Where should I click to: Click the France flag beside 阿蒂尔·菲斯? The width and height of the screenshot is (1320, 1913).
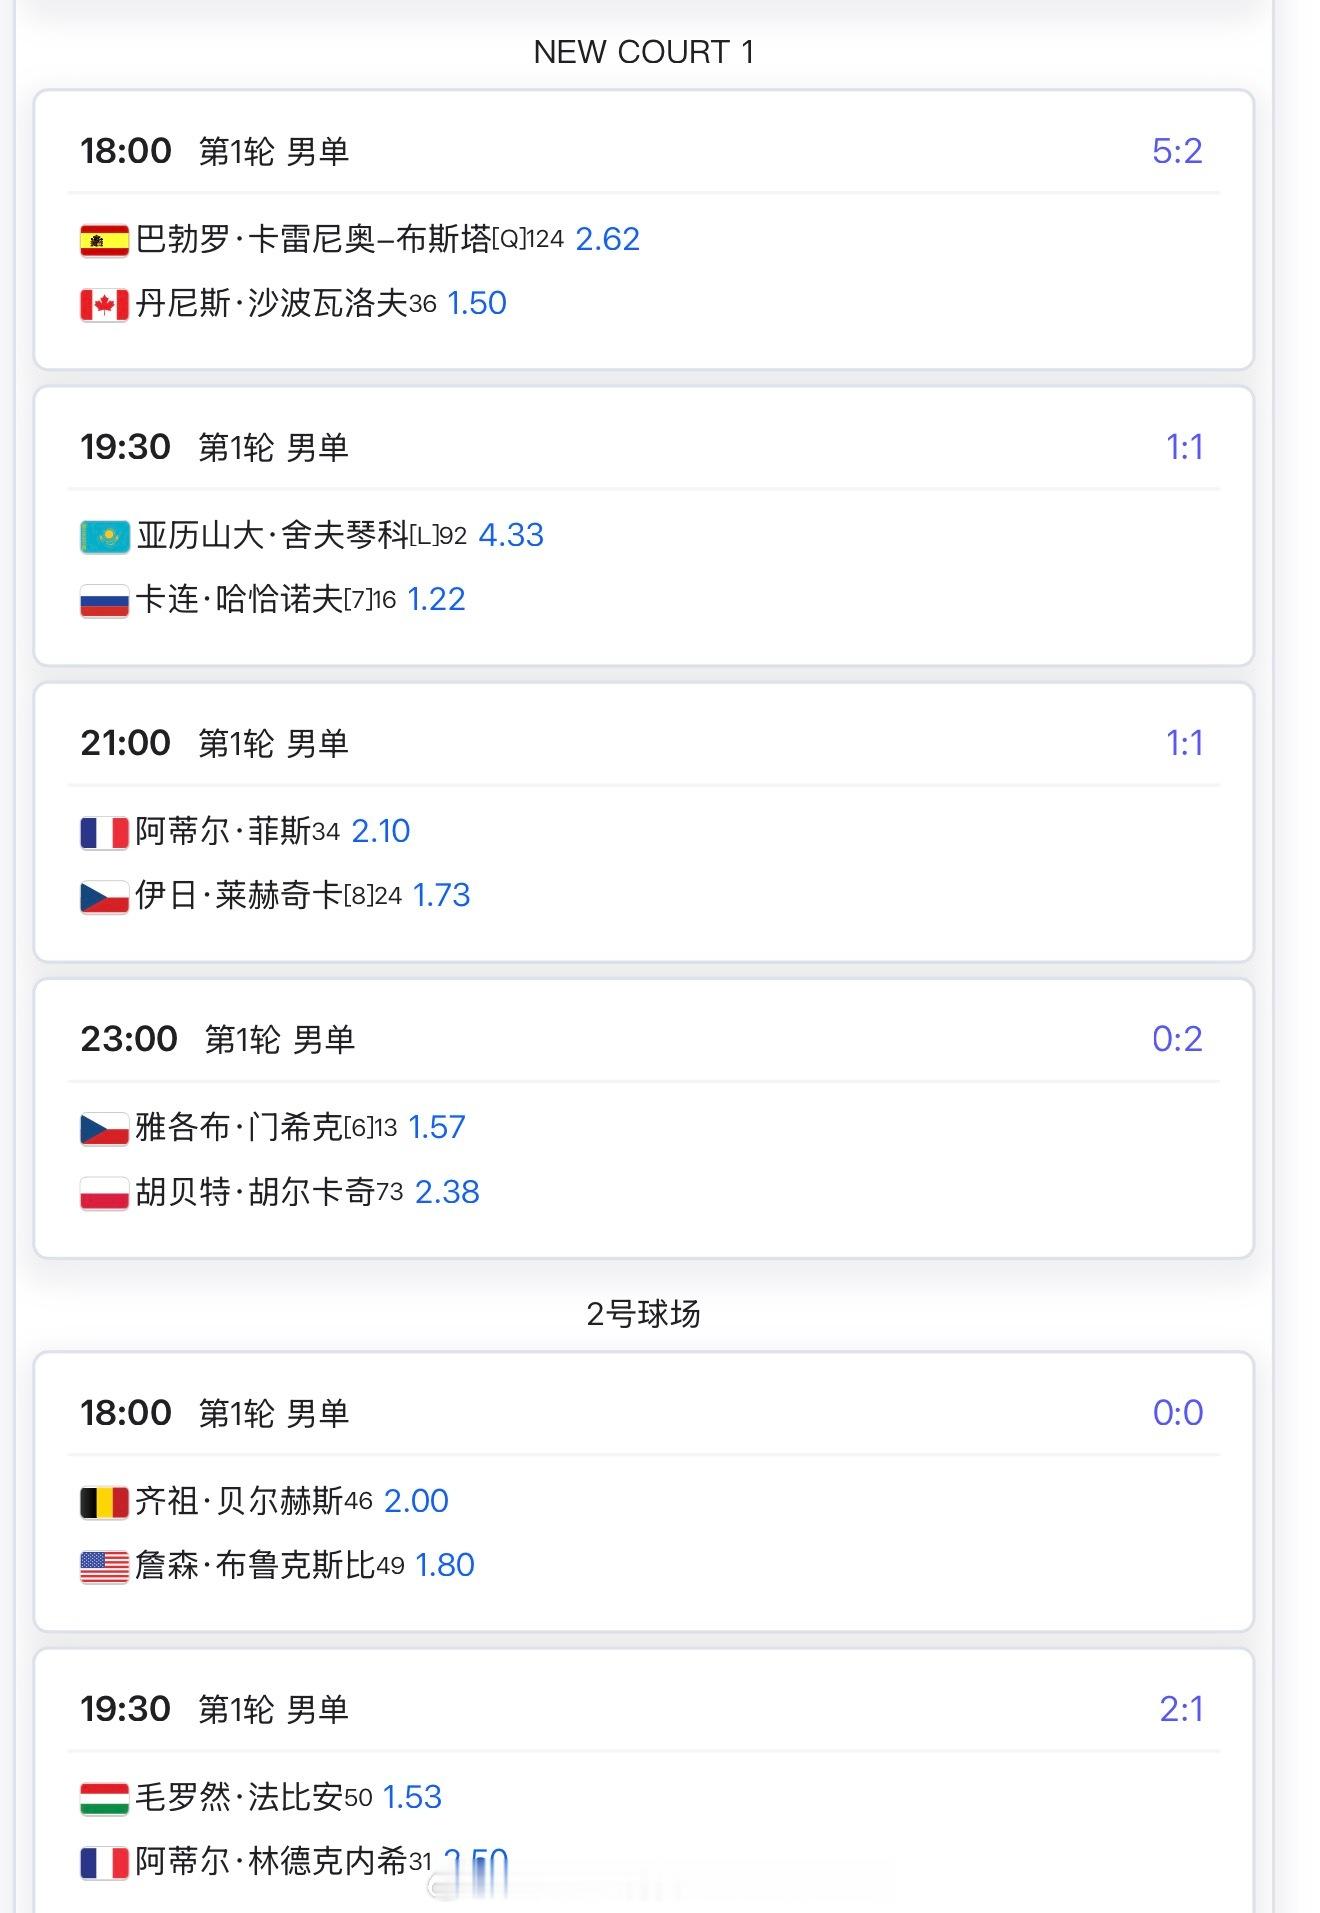(104, 832)
